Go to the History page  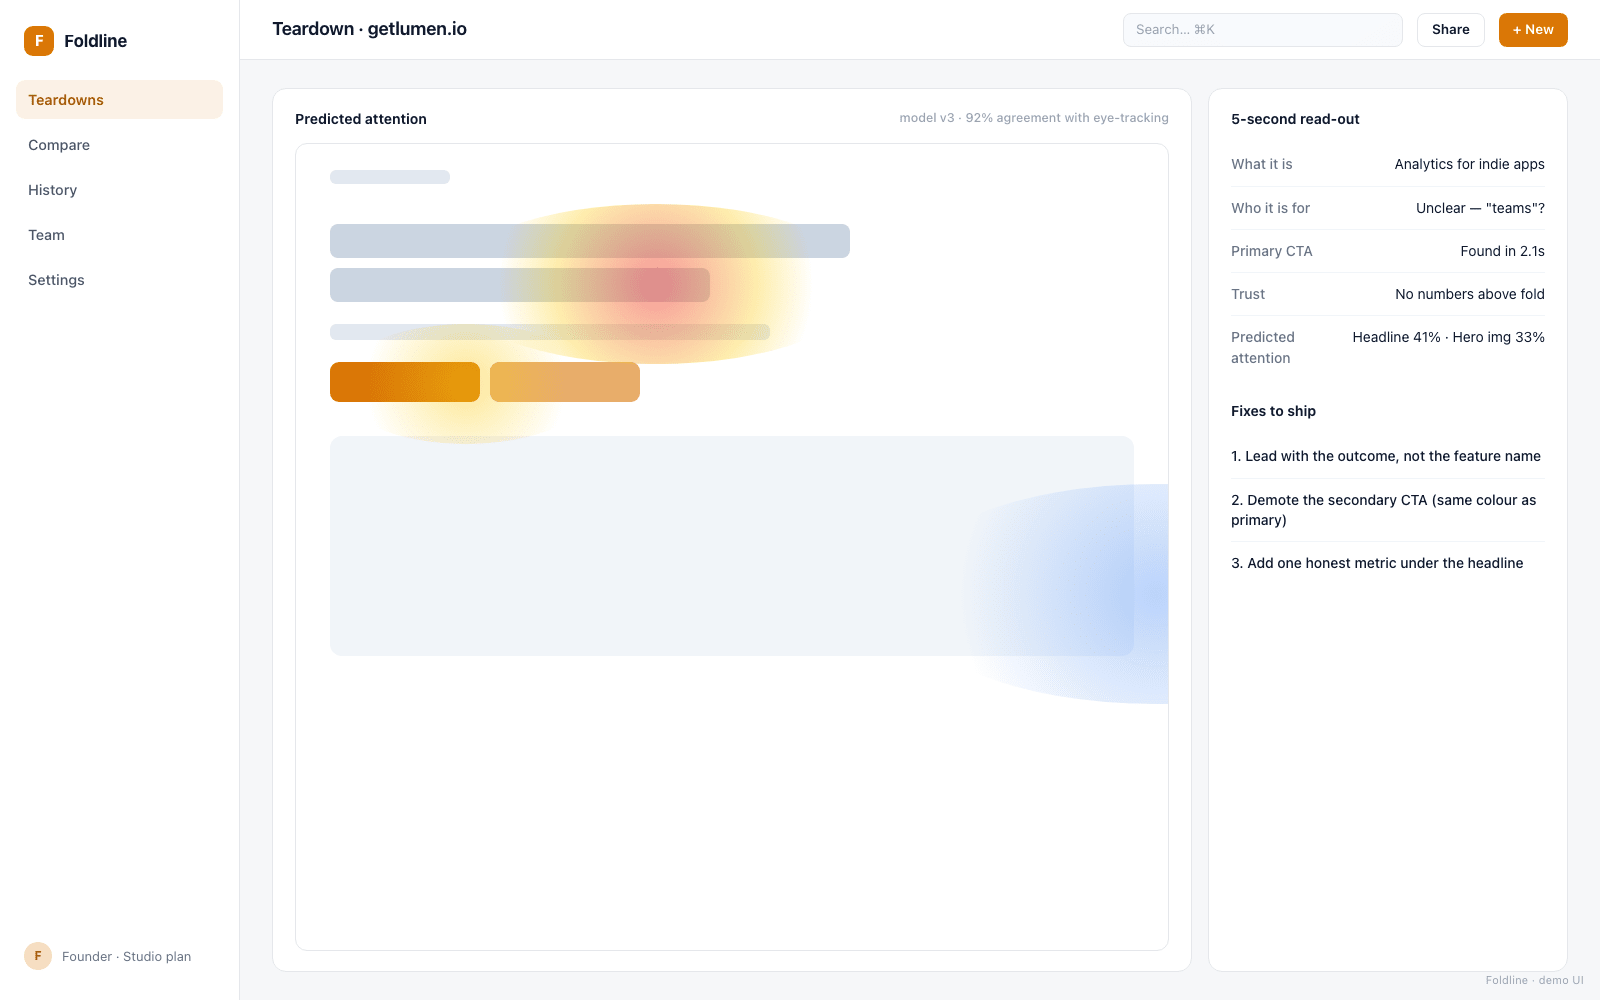(x=119, y=190)
